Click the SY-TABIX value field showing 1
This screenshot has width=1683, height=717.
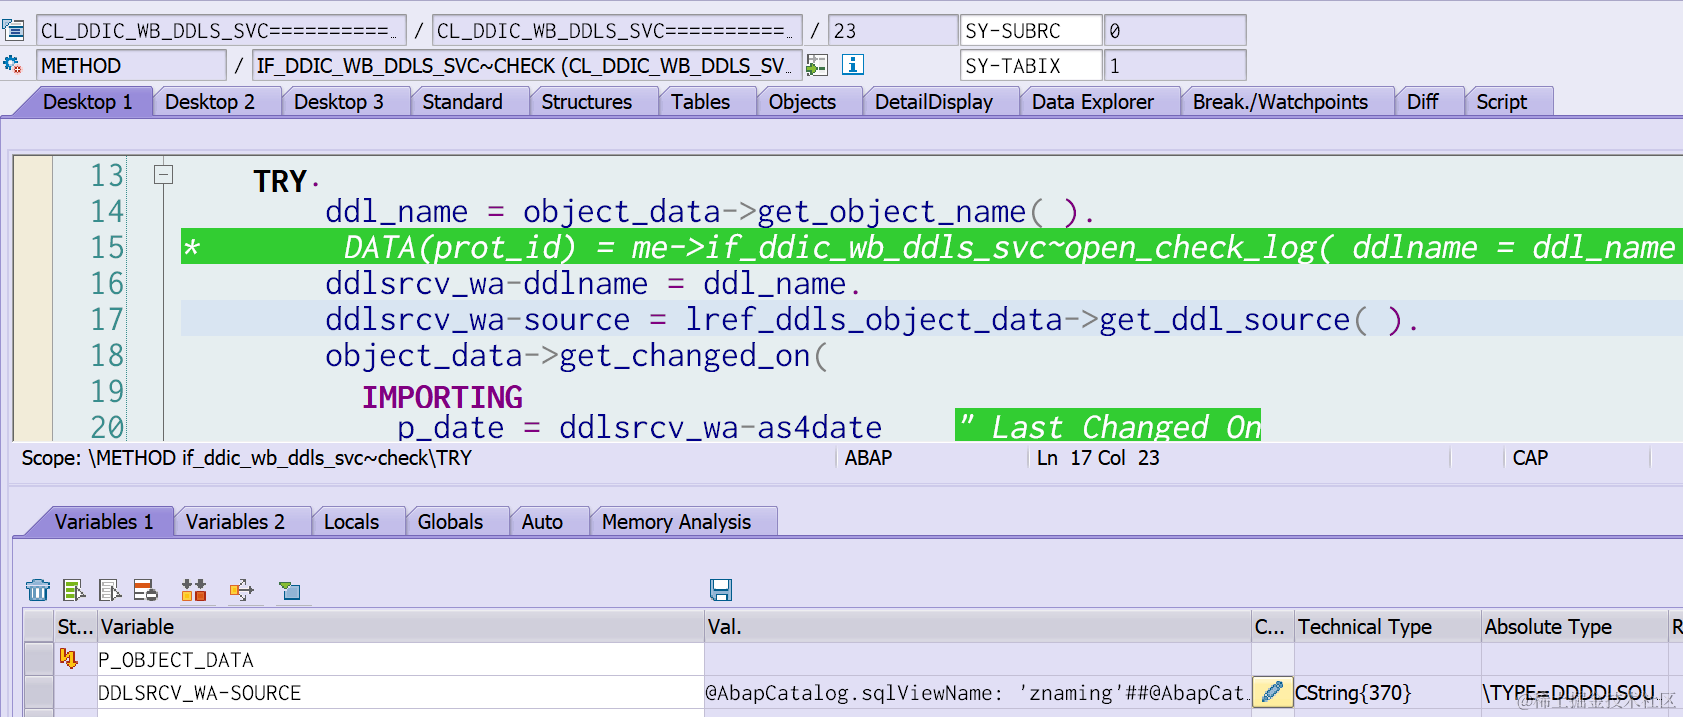(1175, 65)
